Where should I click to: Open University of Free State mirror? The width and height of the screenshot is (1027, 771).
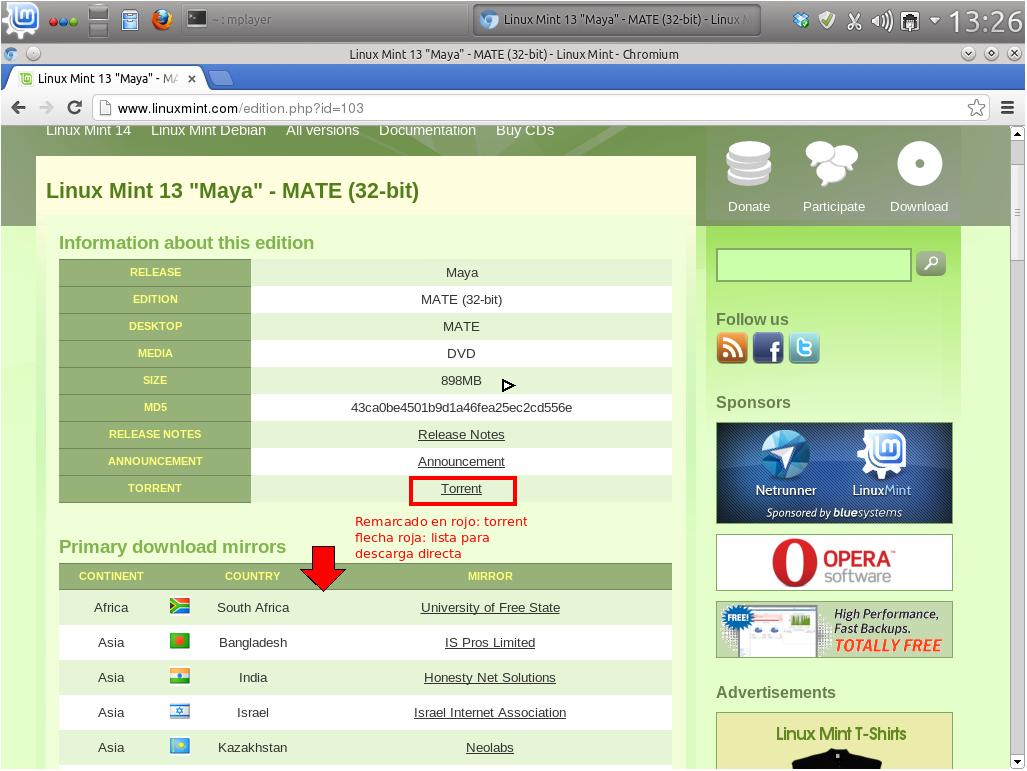[490, 607]
